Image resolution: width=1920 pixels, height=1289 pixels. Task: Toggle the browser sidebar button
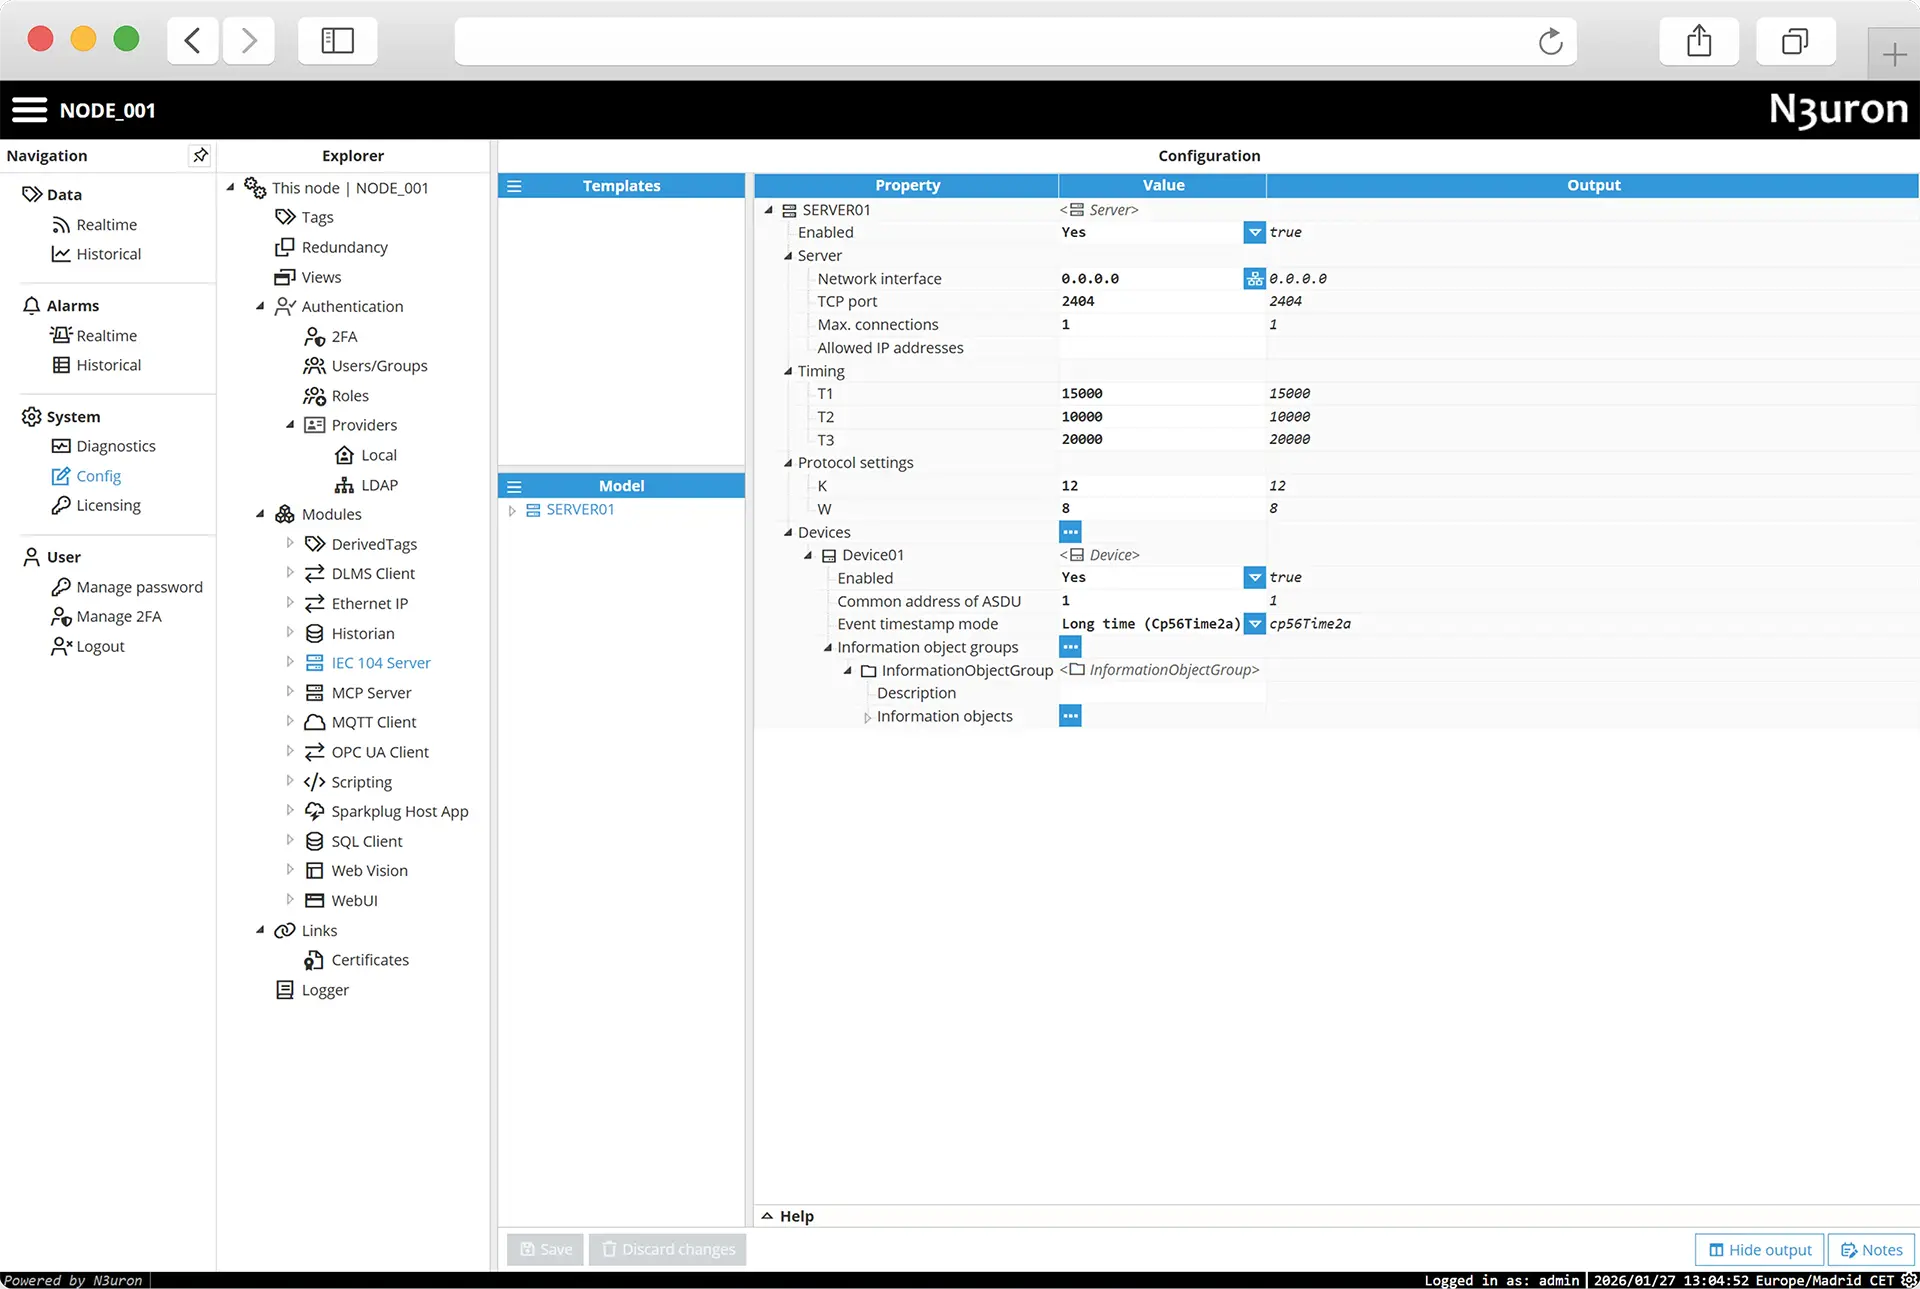pos(337,41)
